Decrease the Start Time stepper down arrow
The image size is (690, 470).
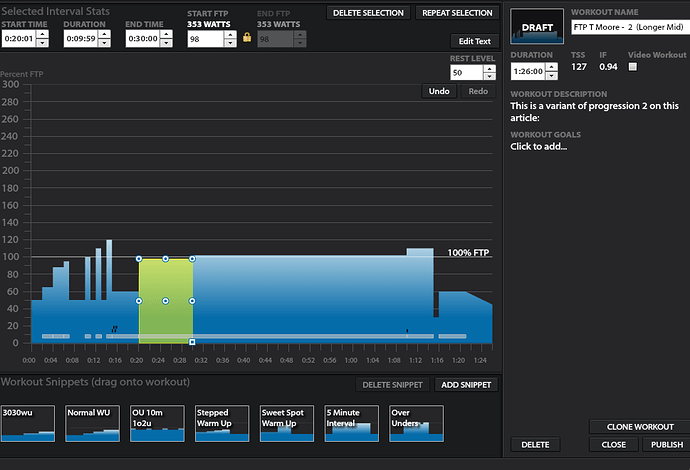(x=42, y=43)
